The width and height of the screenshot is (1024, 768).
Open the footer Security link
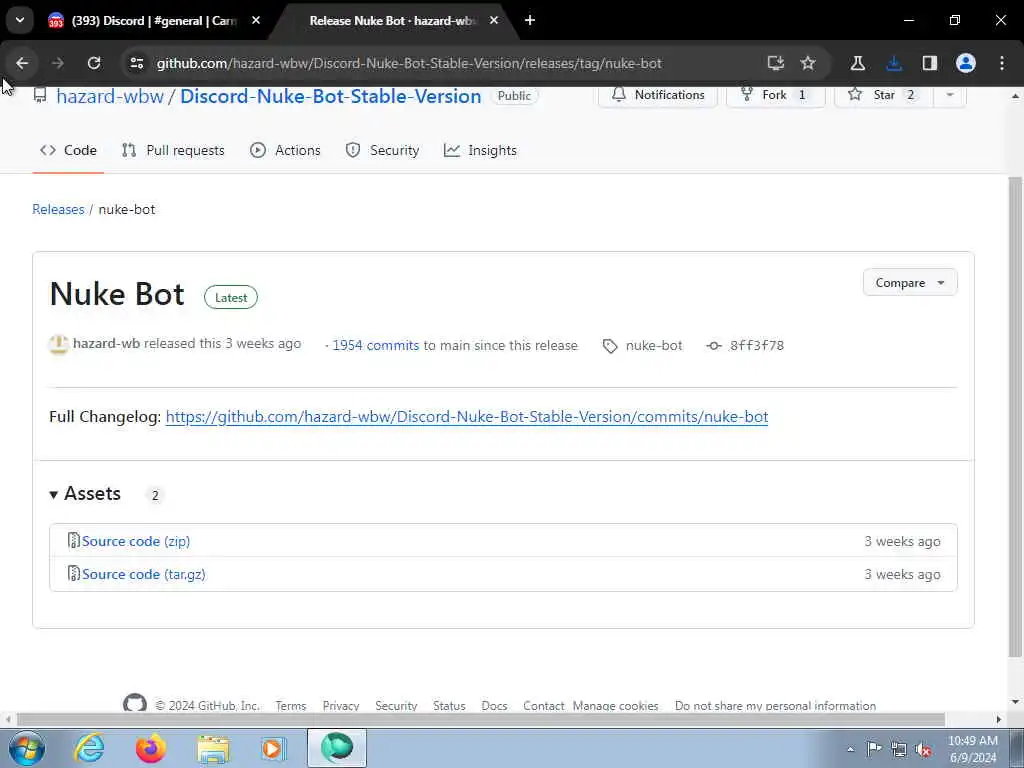pyautogui.click(x=396, y=706)
